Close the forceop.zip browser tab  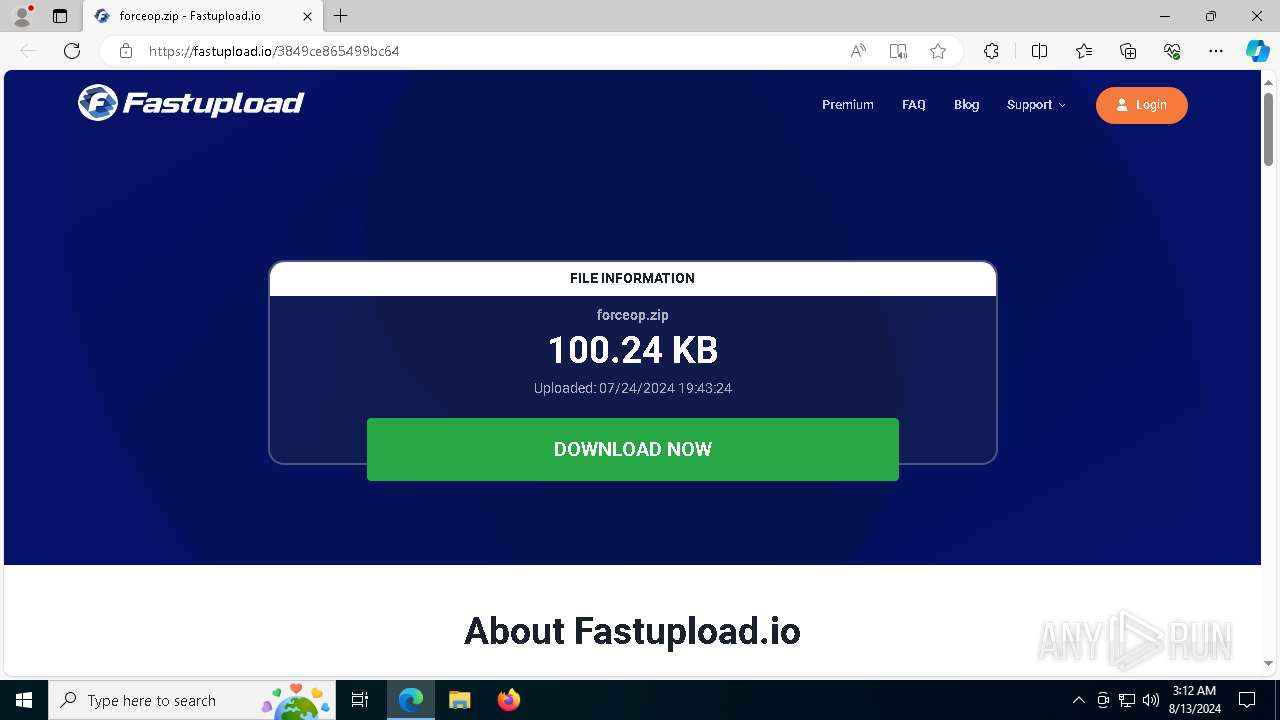pyautogui.click(x=307, y=16)
